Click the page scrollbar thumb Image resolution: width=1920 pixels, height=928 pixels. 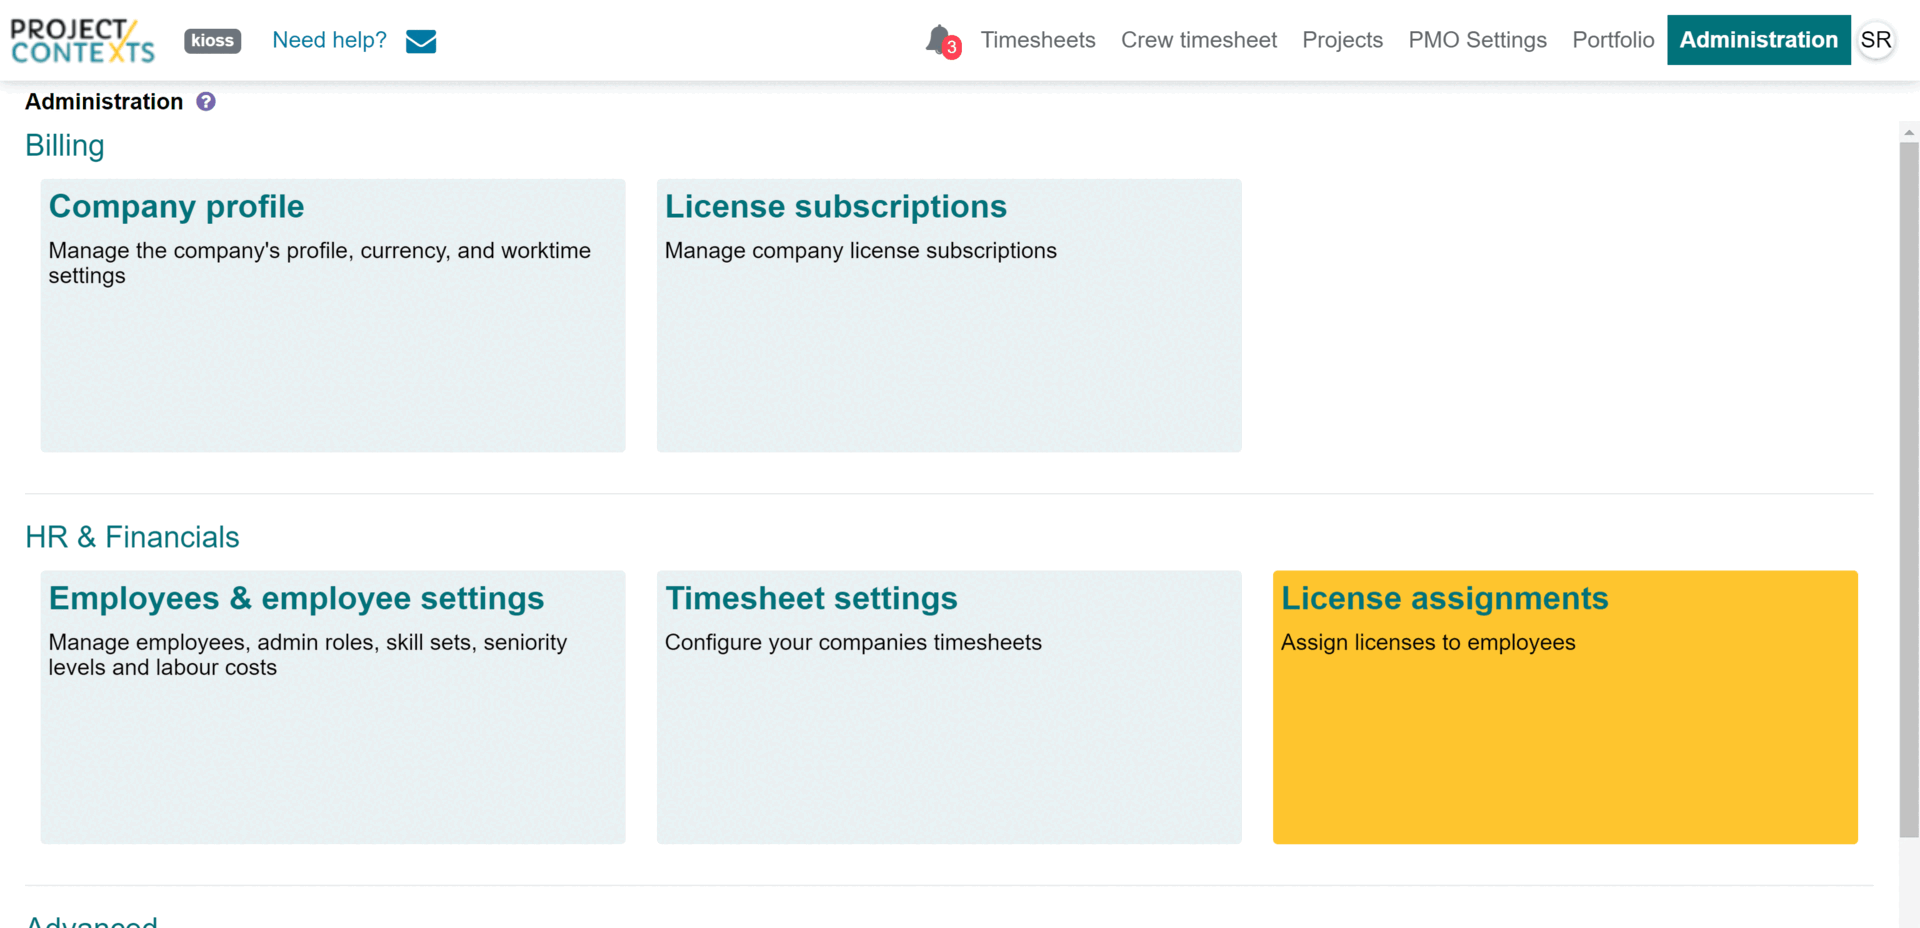click(x=1909, y=490)
